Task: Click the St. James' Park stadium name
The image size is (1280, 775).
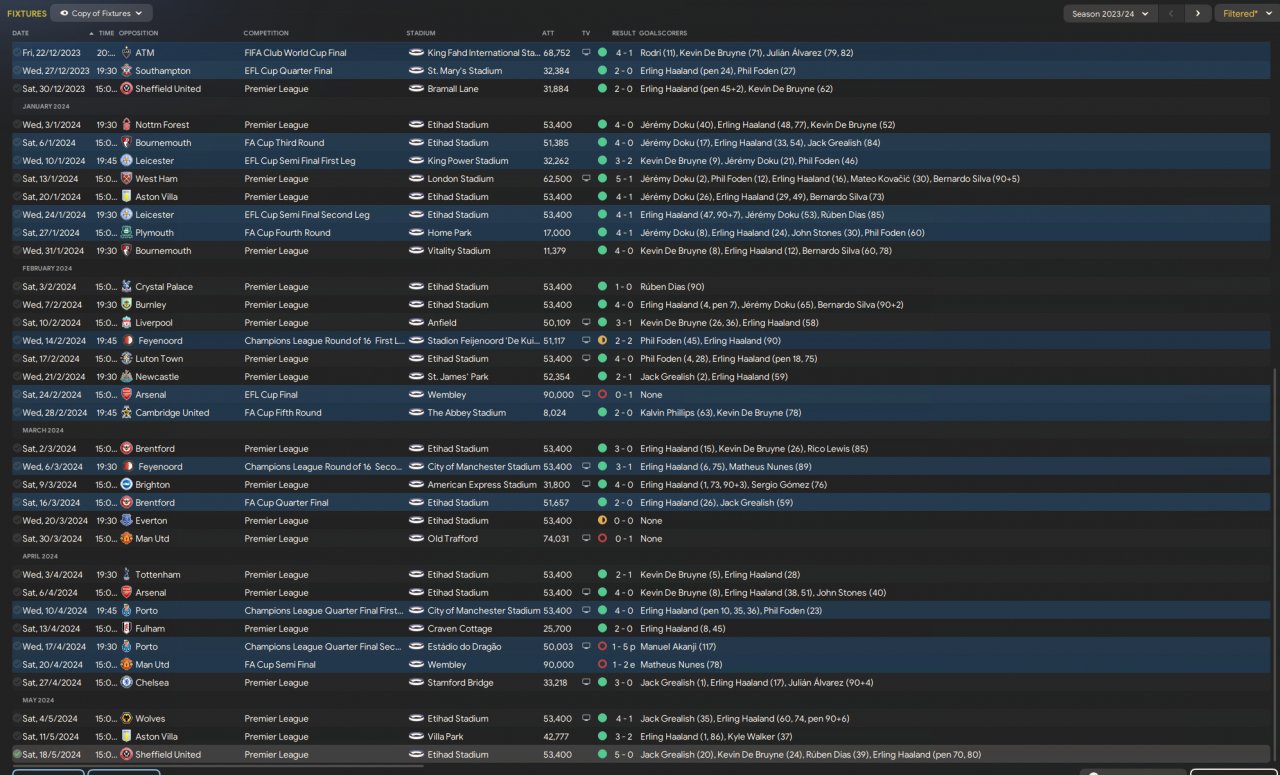Action: click(x=458, y=377)
